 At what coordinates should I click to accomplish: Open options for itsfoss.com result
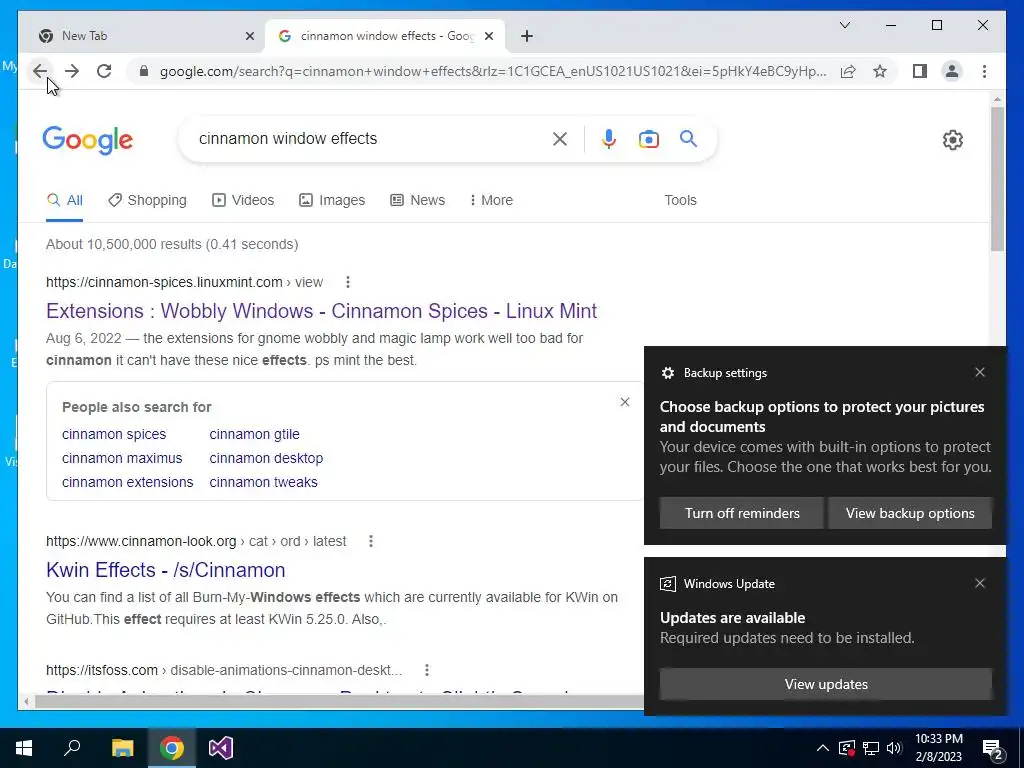point(426,670)
